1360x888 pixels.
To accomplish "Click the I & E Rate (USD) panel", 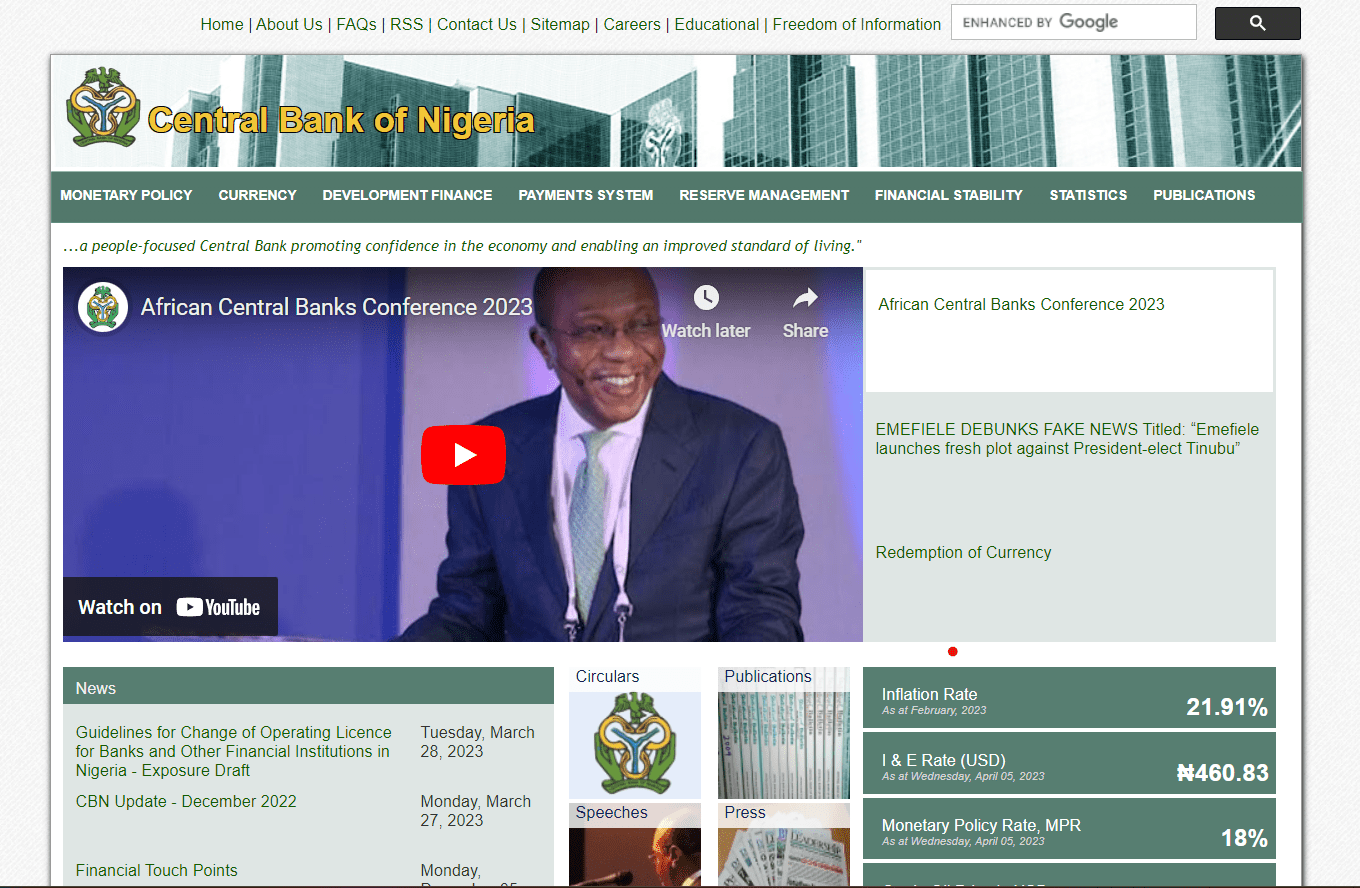I will pos(1069,763).
